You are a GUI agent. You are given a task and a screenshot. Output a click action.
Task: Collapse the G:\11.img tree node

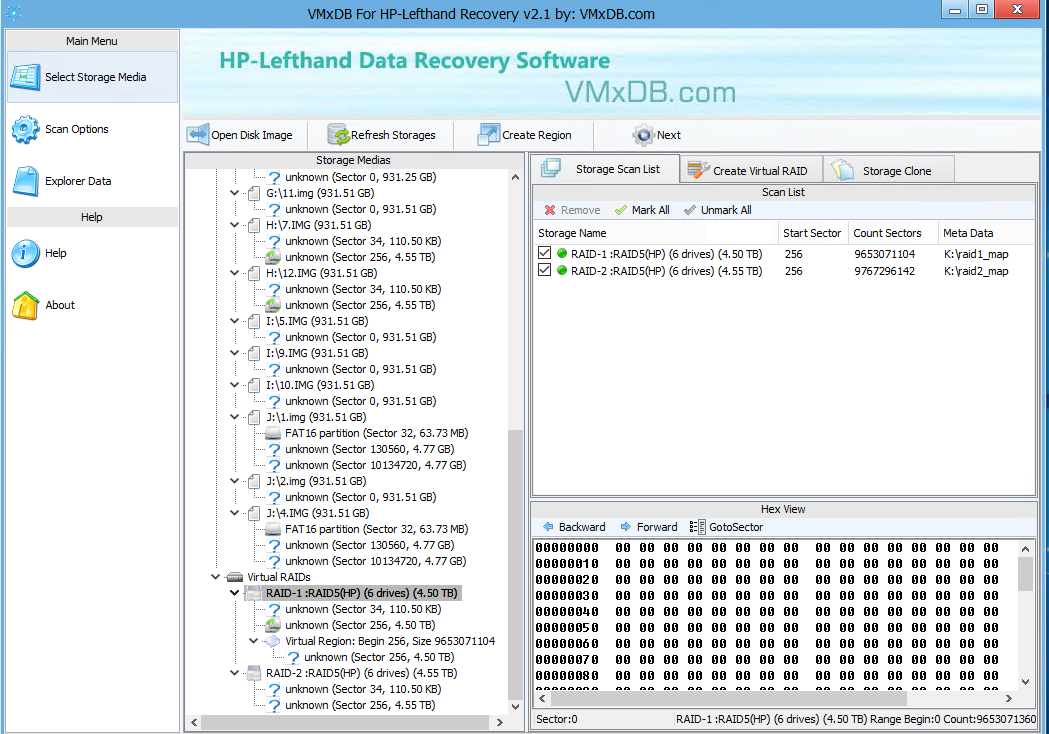click(234, 193)
